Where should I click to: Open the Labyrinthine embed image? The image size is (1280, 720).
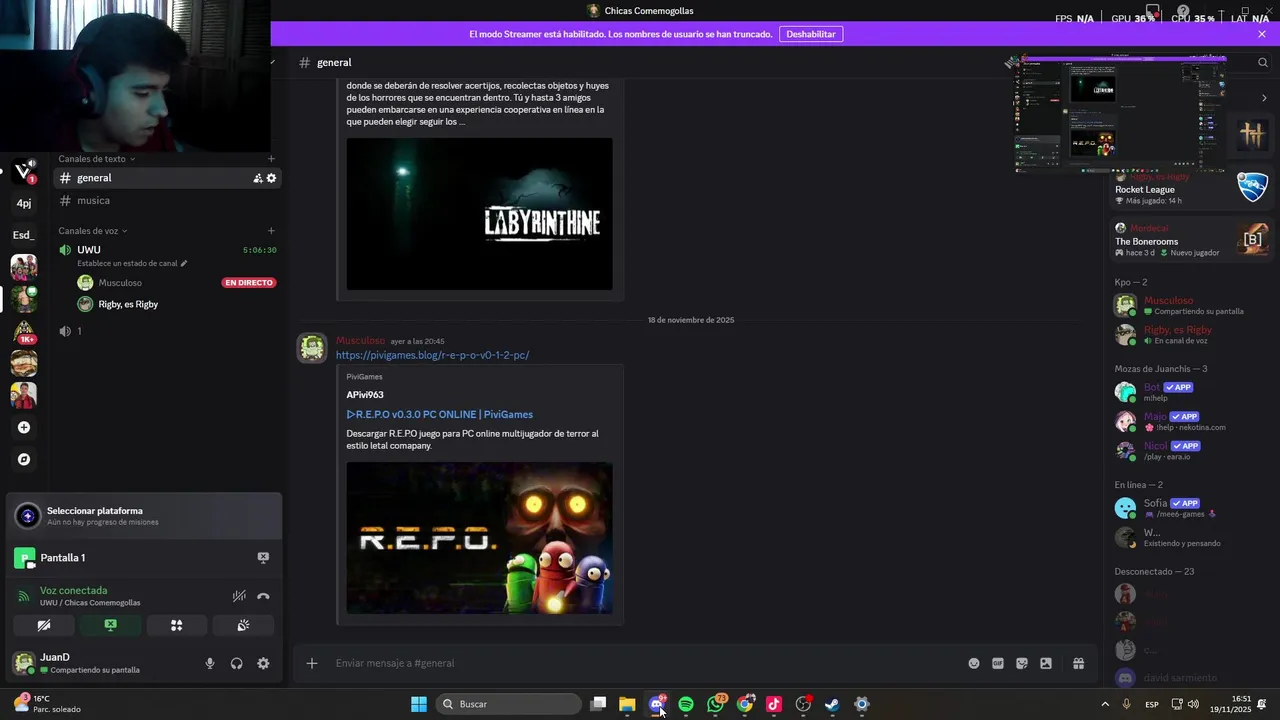[x=479, y=214]
